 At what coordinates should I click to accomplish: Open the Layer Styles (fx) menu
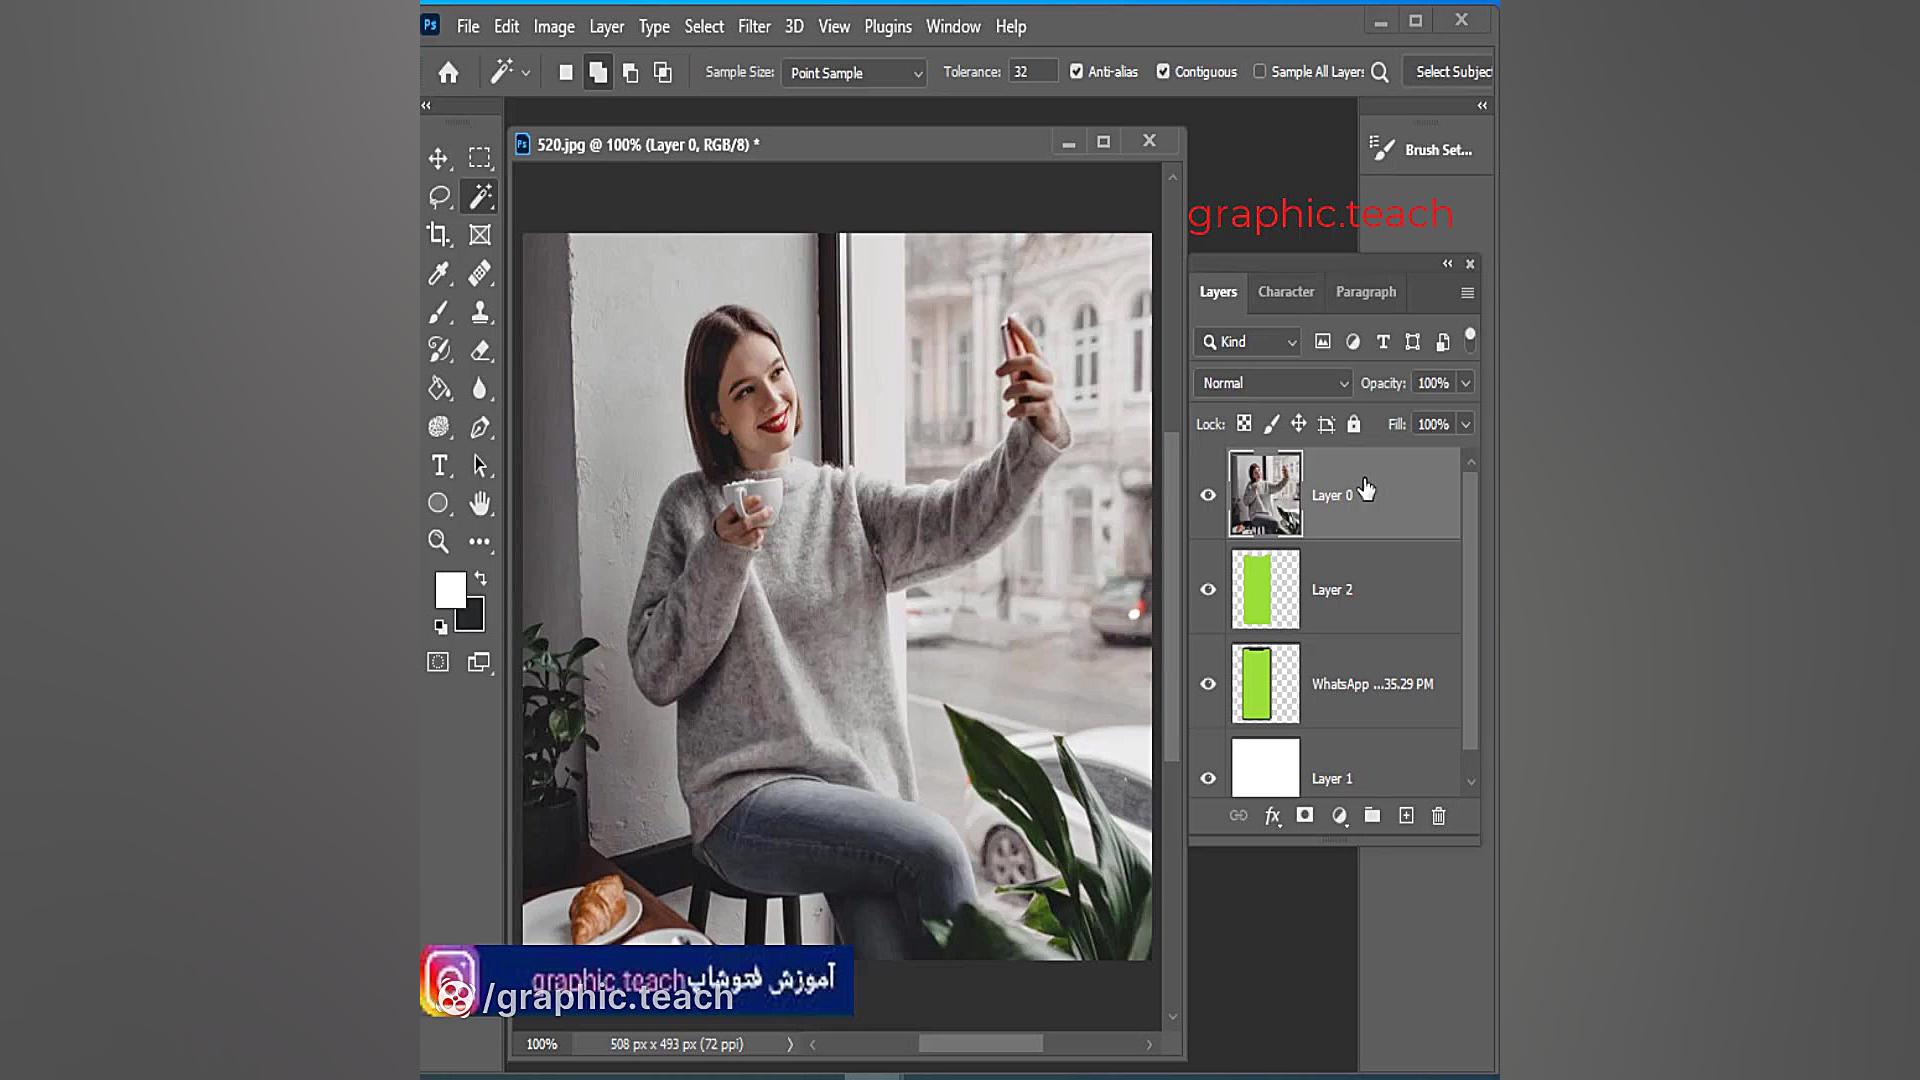pos(1272,816)
